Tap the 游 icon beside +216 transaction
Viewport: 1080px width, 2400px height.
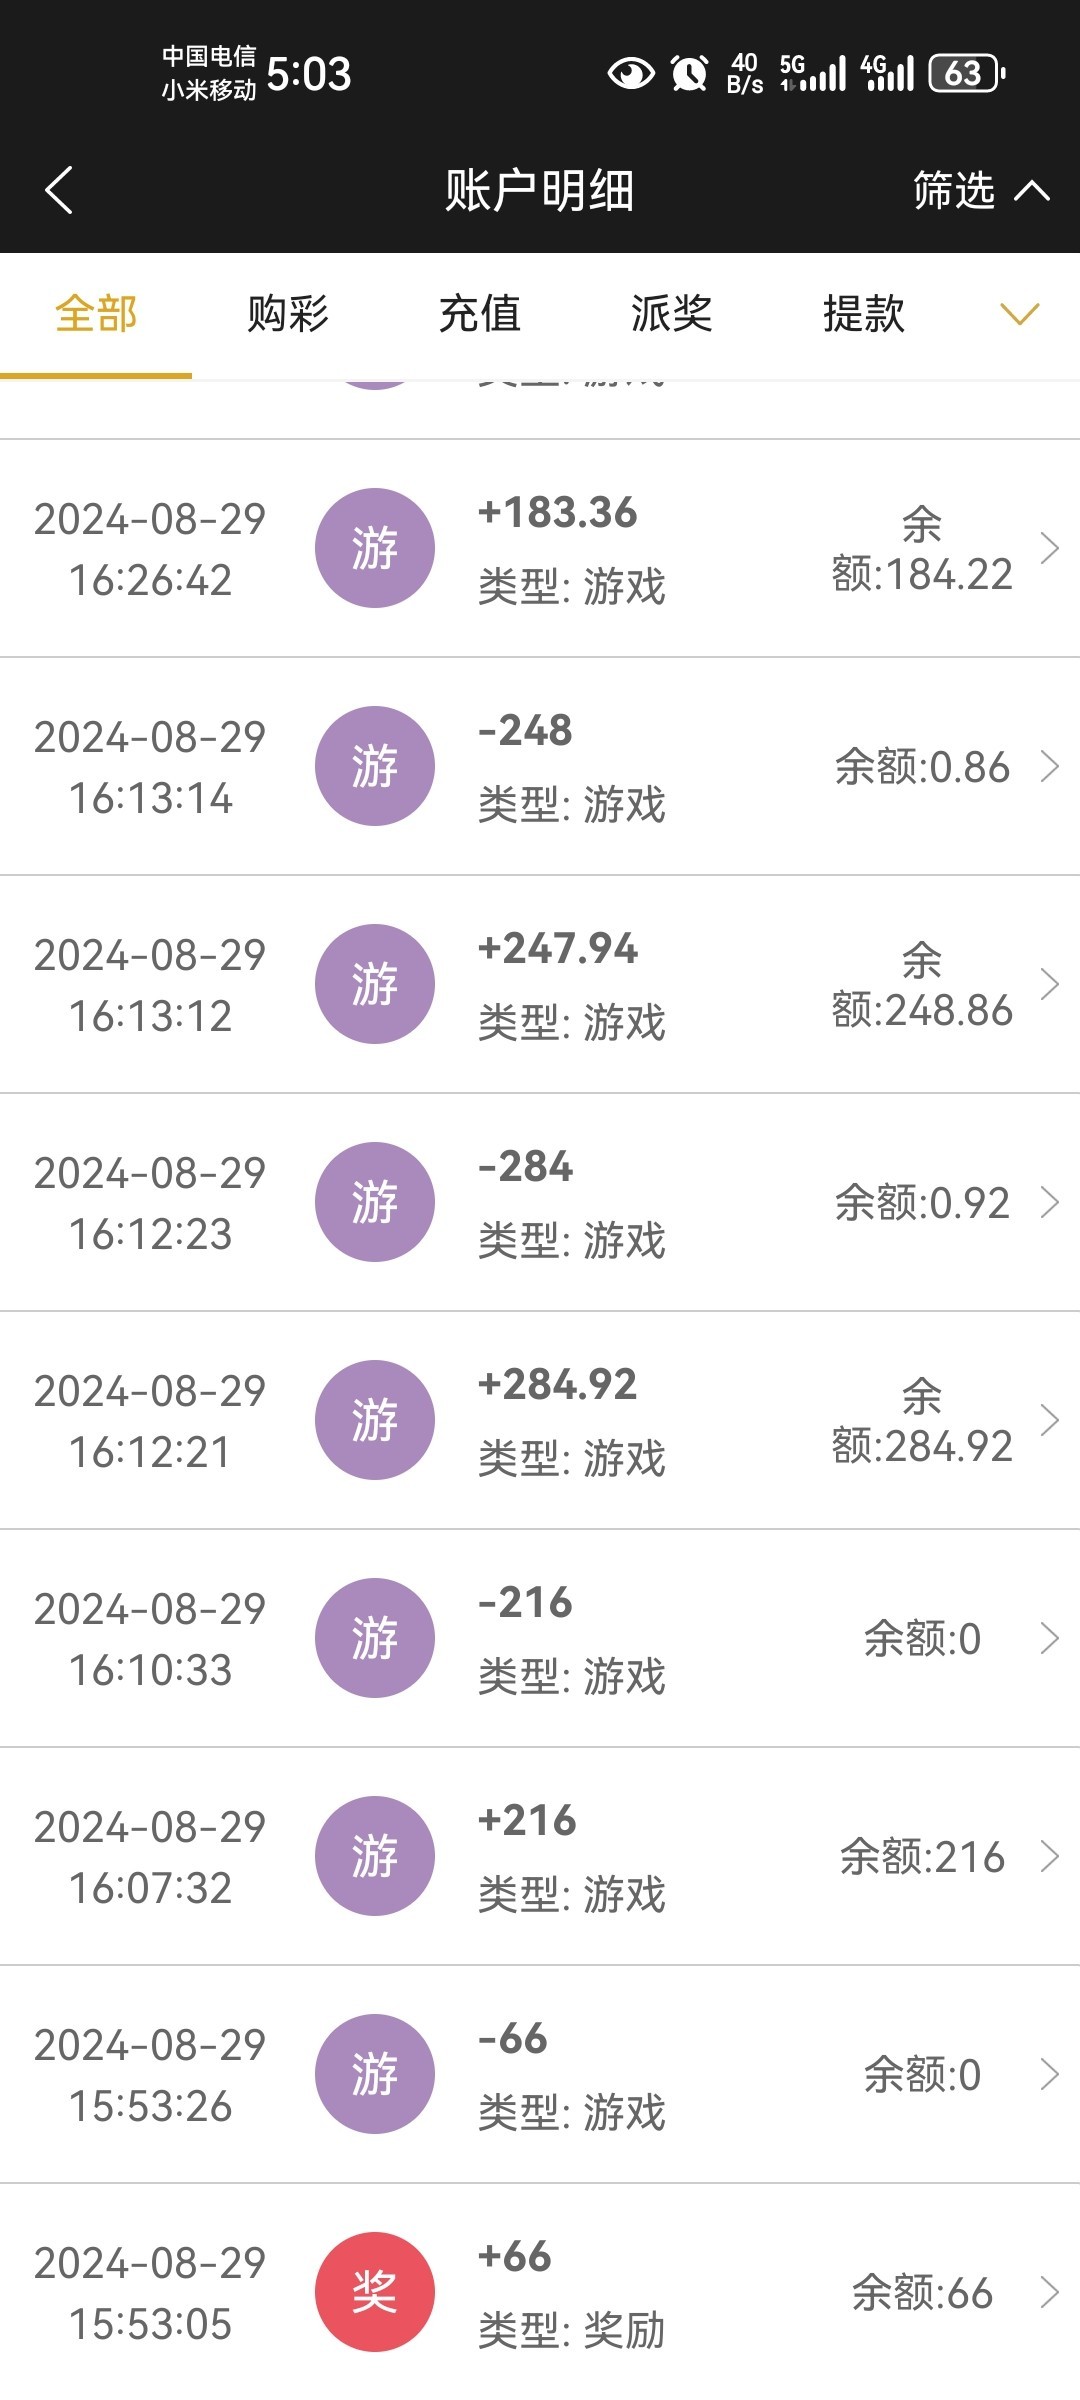(374, 1856)
